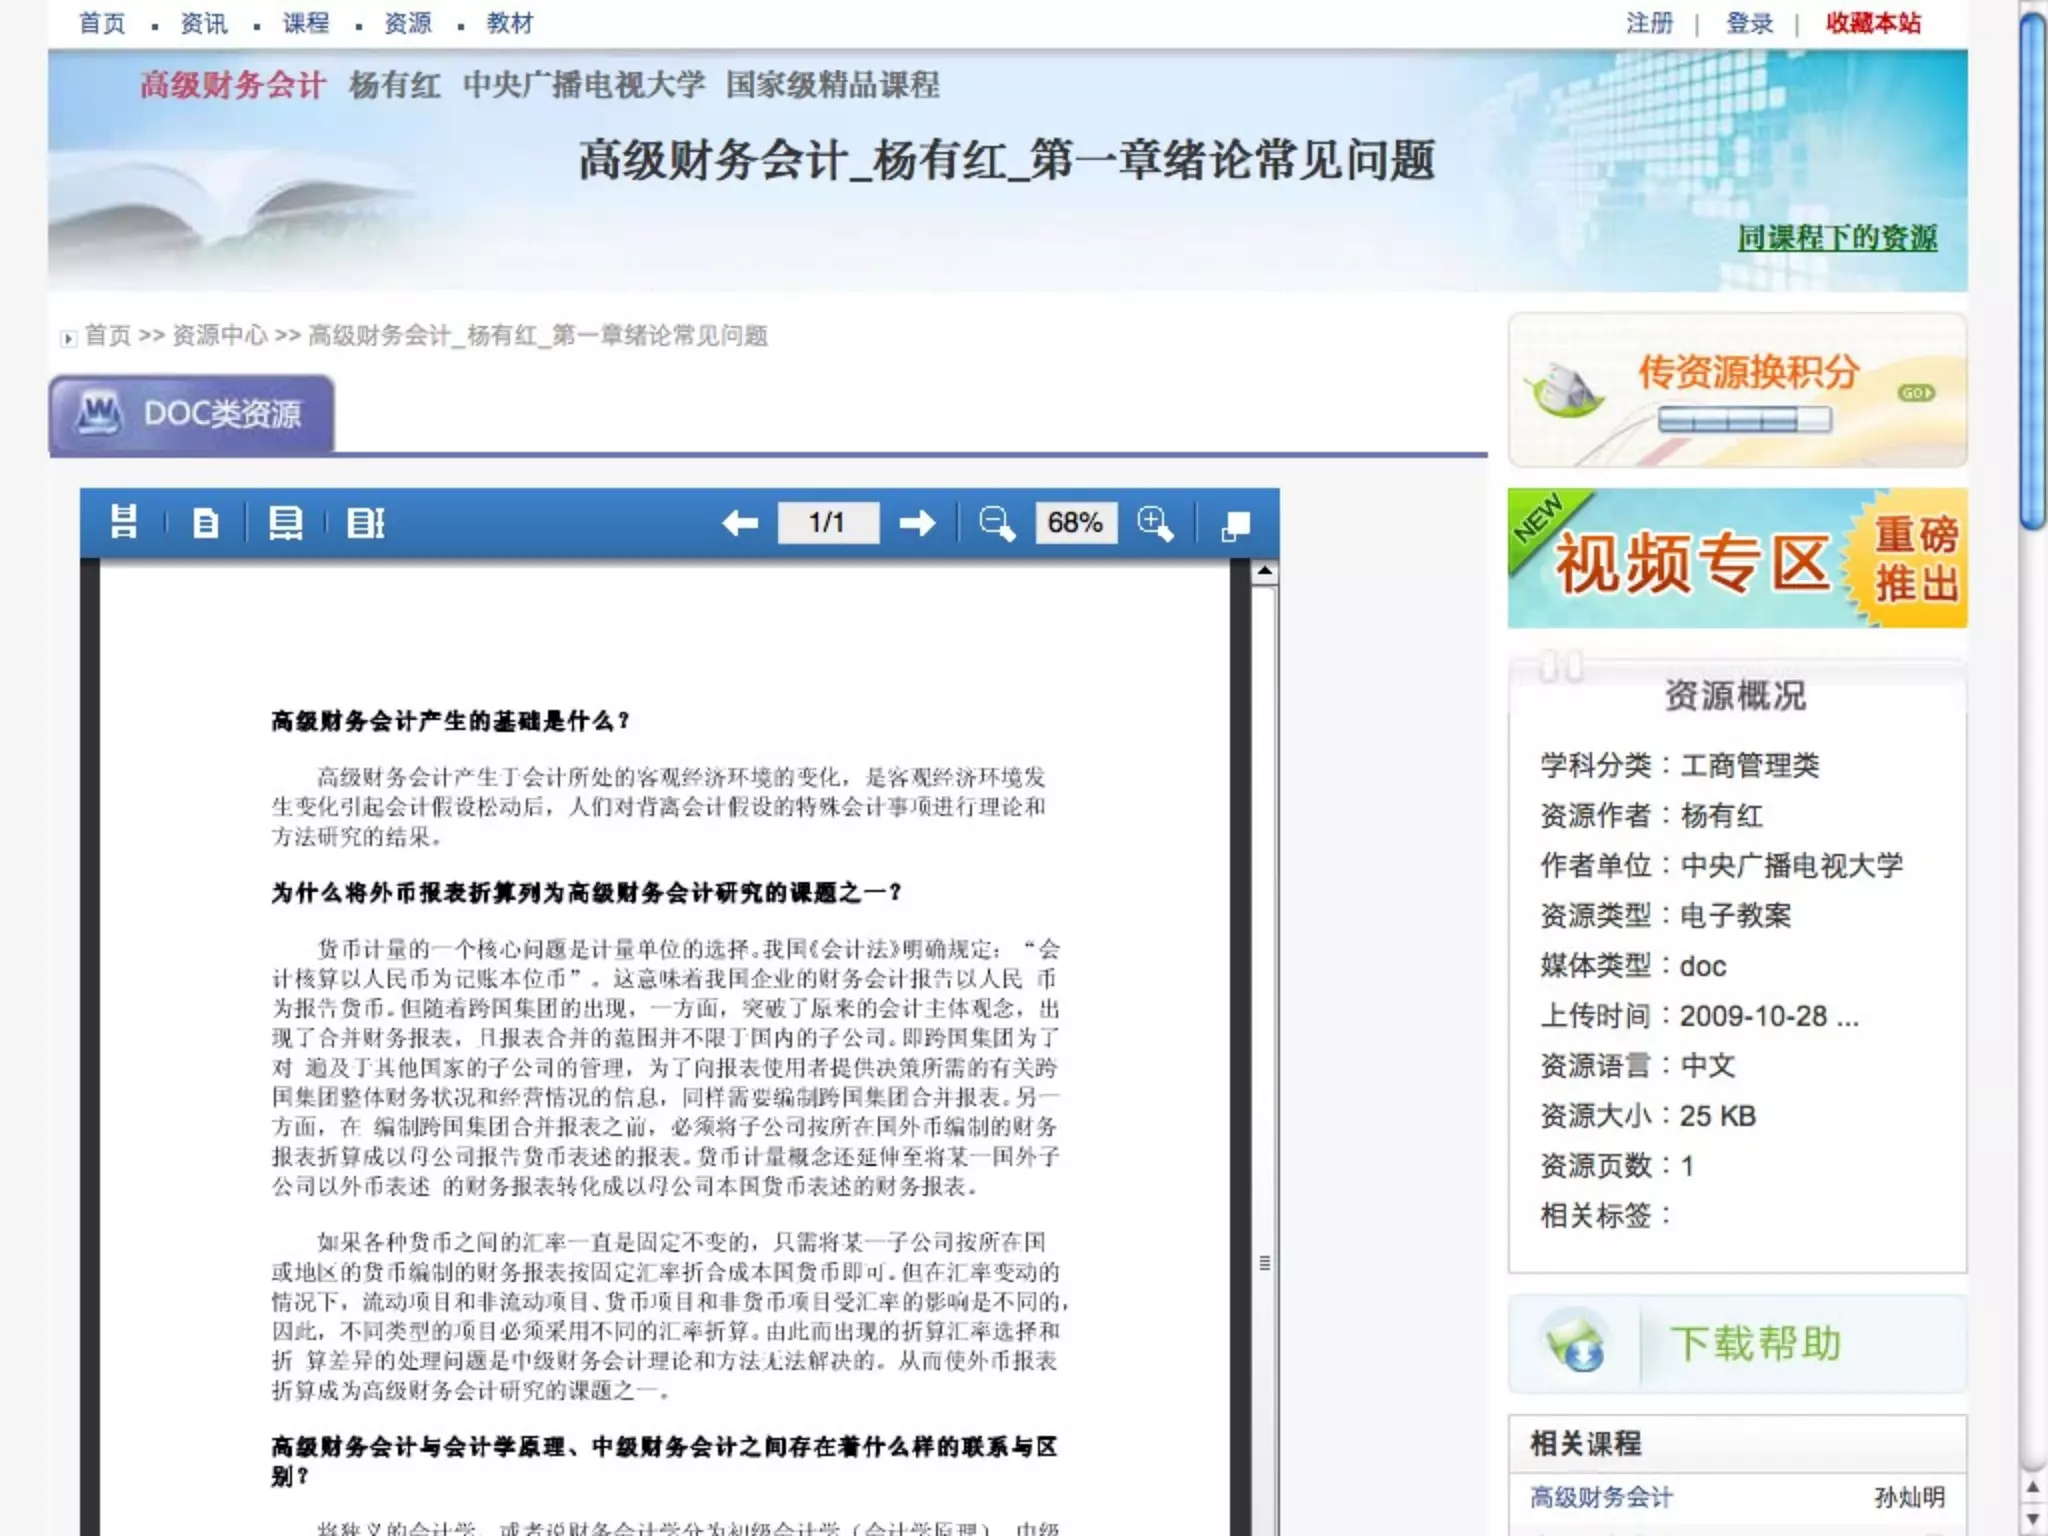2048x1536 pixels.
Task: Open the 课程 menu in top navigation
Action: (x=305, y=22)
